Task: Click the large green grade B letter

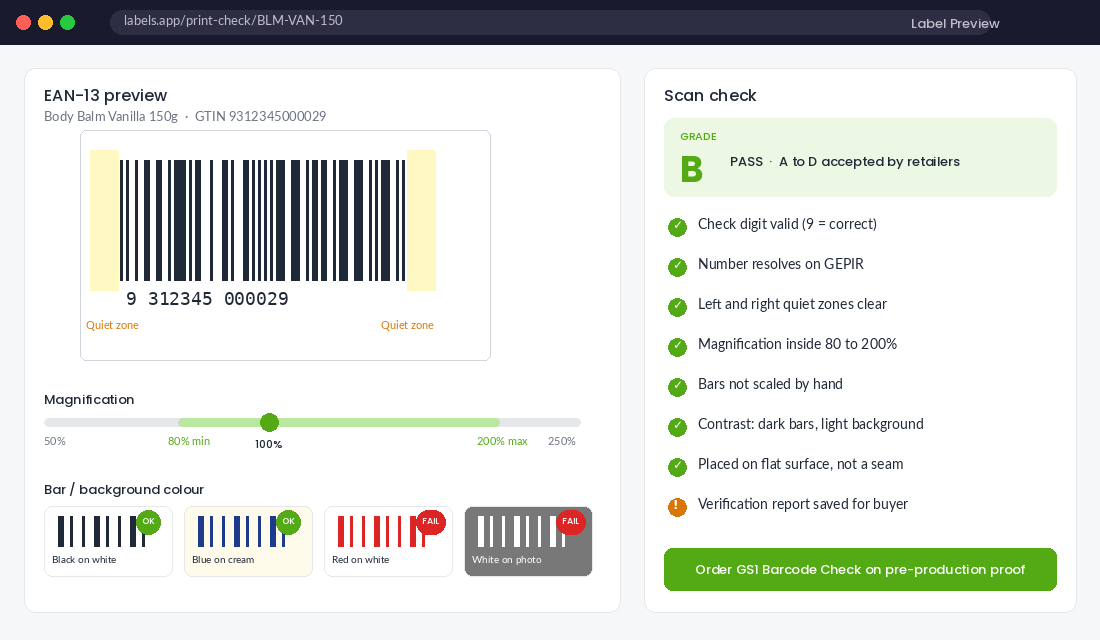Action: click(692, 169)
